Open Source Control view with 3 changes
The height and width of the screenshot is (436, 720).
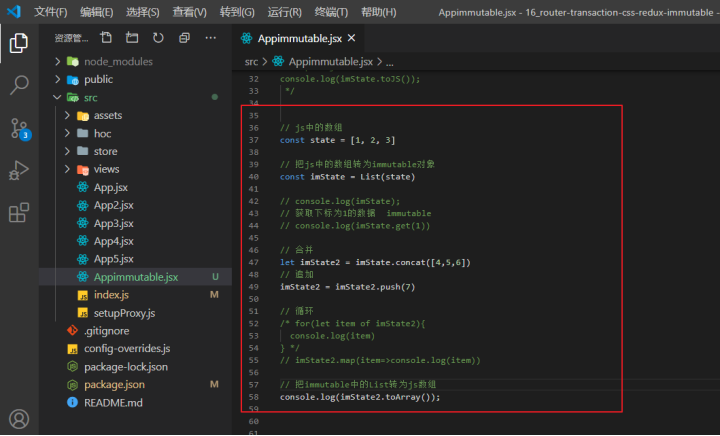tap(20, 128)
